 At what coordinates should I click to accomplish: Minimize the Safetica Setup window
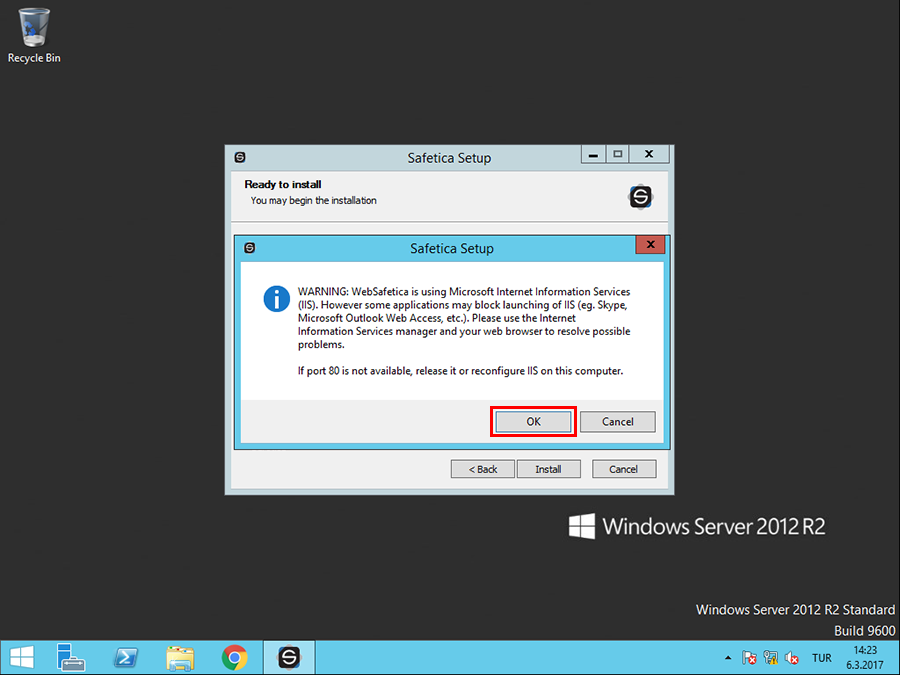click(x=593, y=154)
